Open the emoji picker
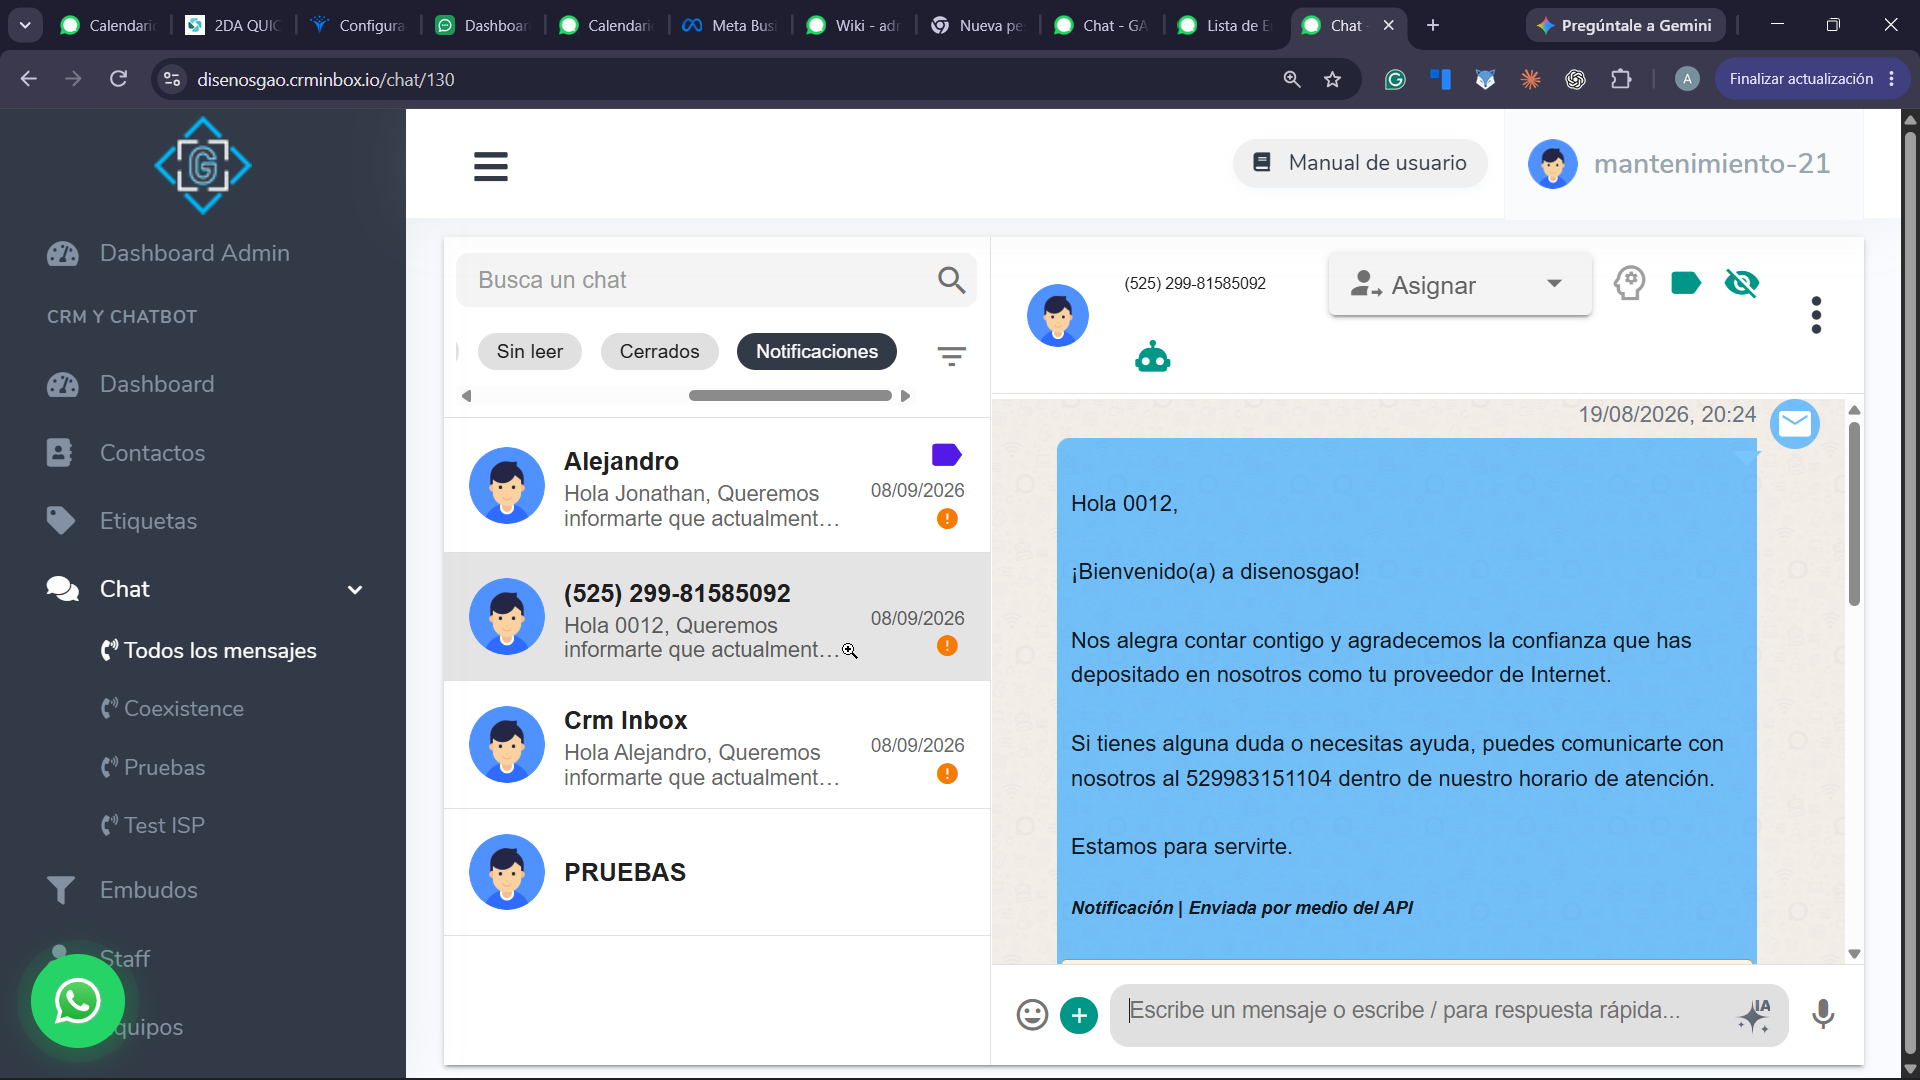This screenshot has height=1080, width=1920. 1032,1014
